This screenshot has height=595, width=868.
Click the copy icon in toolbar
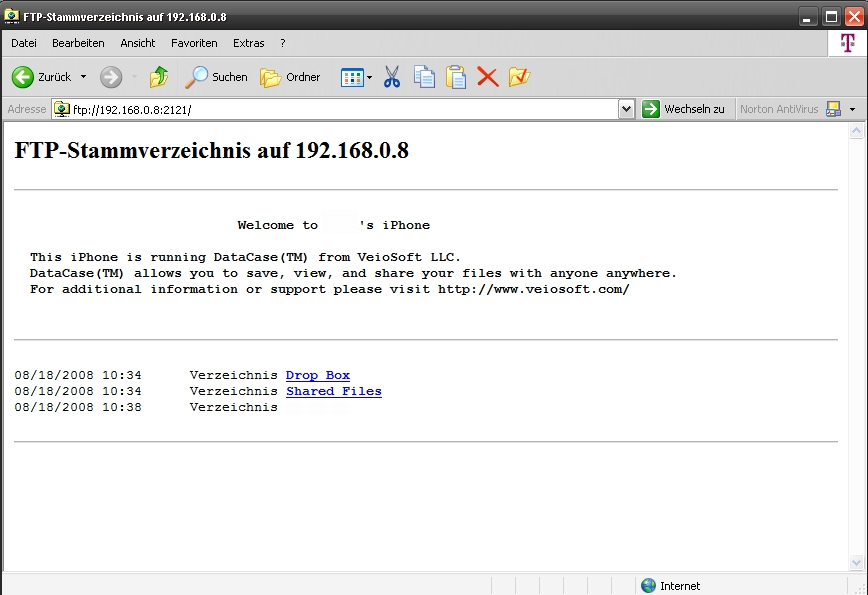pos(424,77)
